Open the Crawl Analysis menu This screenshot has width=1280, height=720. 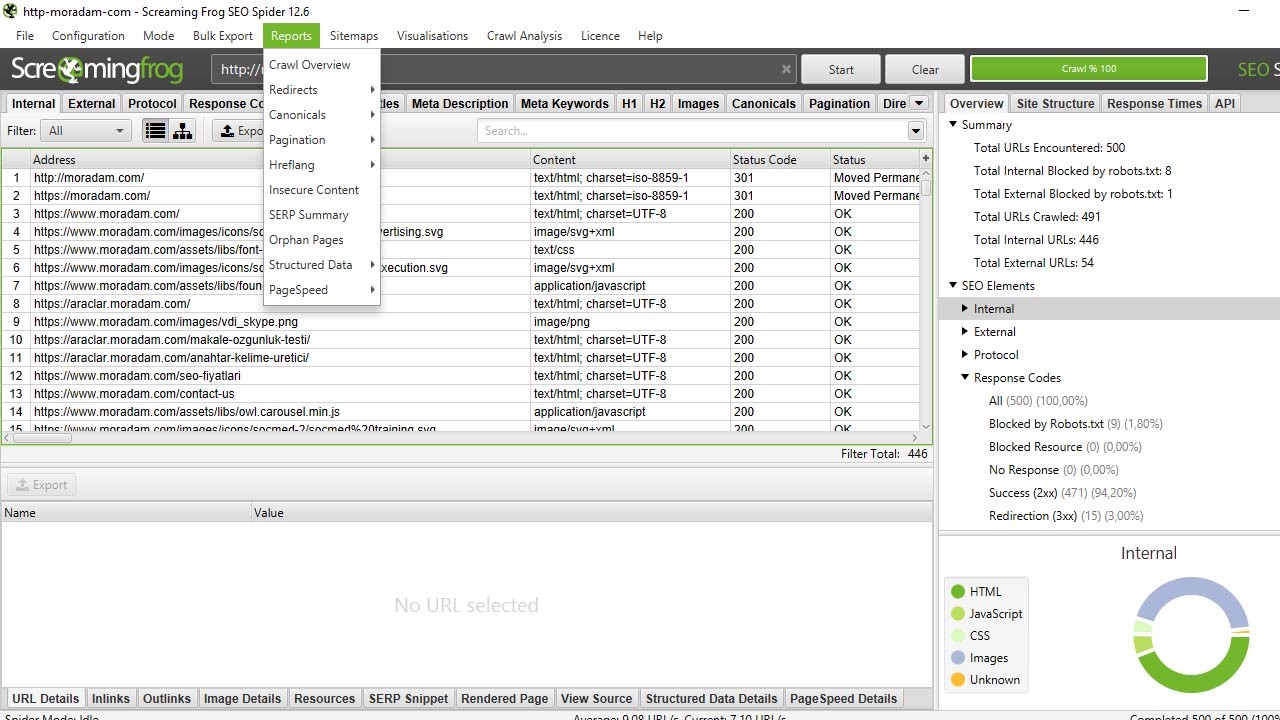(524, 36)
